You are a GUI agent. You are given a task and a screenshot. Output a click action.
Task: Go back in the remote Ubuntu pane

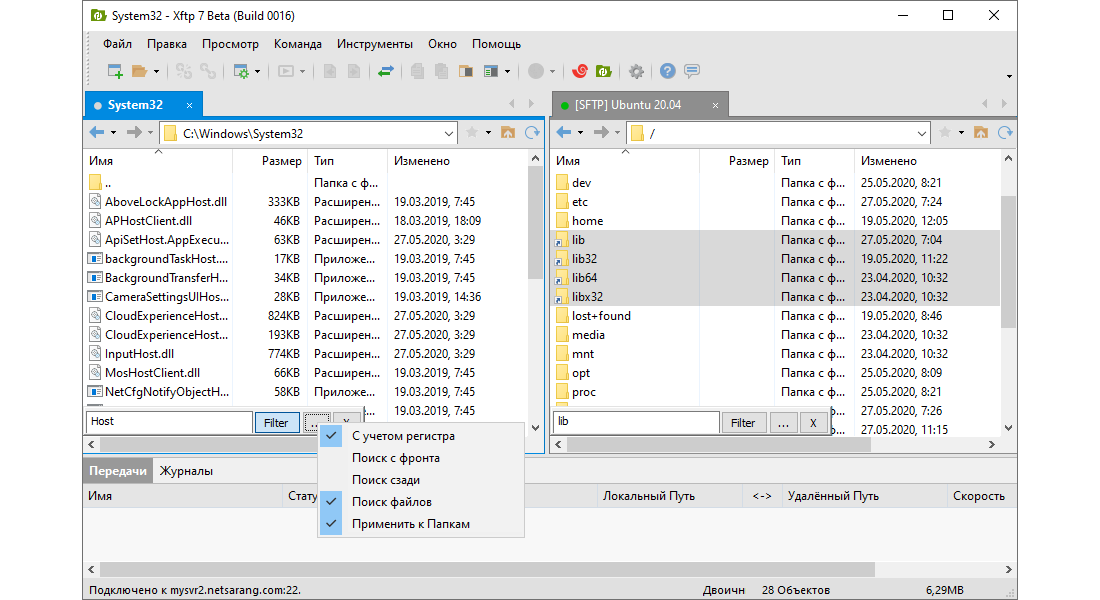coord(564,133)
